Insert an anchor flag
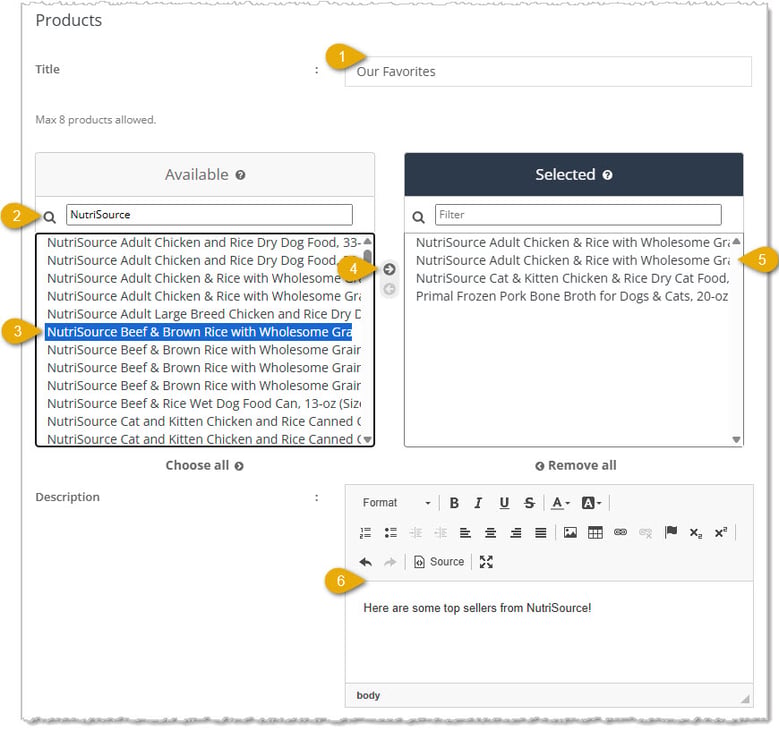 [671, 532]
